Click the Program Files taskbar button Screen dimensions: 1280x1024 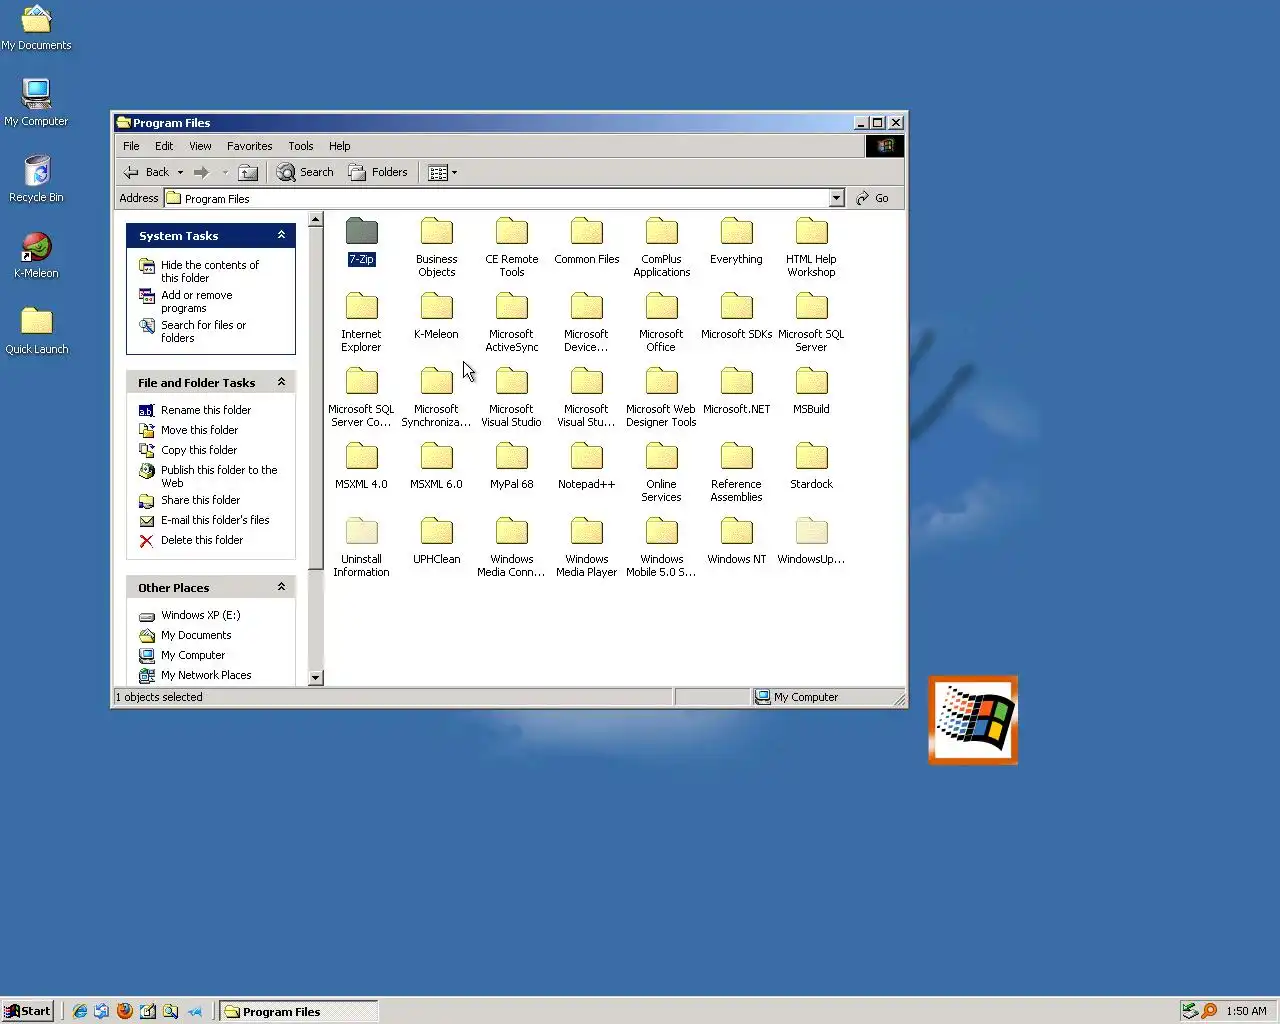pyautogui.click(x=298, y=1011)
